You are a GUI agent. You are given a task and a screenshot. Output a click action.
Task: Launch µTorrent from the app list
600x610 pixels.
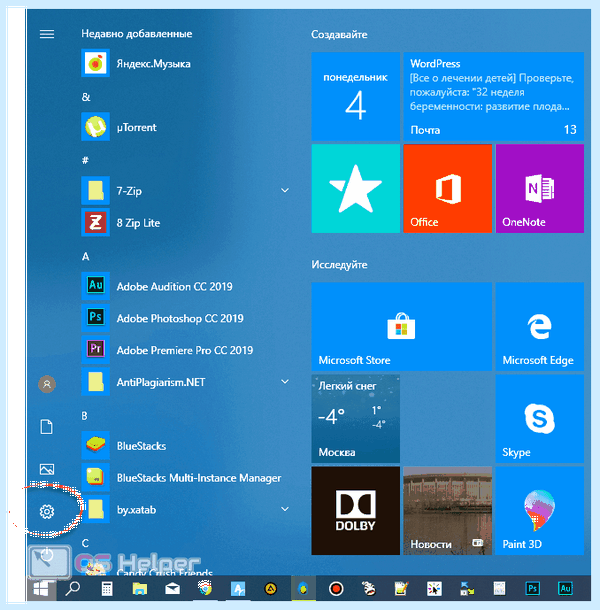click(186, 127)
